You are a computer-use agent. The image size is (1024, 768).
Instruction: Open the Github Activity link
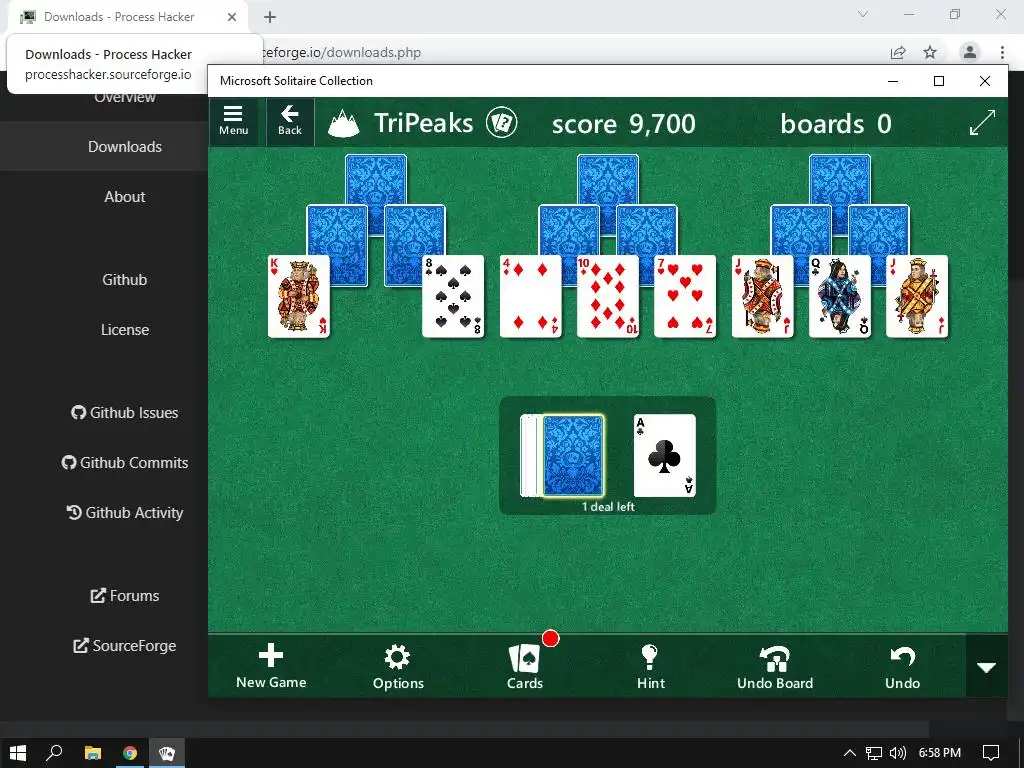[125, 513]
